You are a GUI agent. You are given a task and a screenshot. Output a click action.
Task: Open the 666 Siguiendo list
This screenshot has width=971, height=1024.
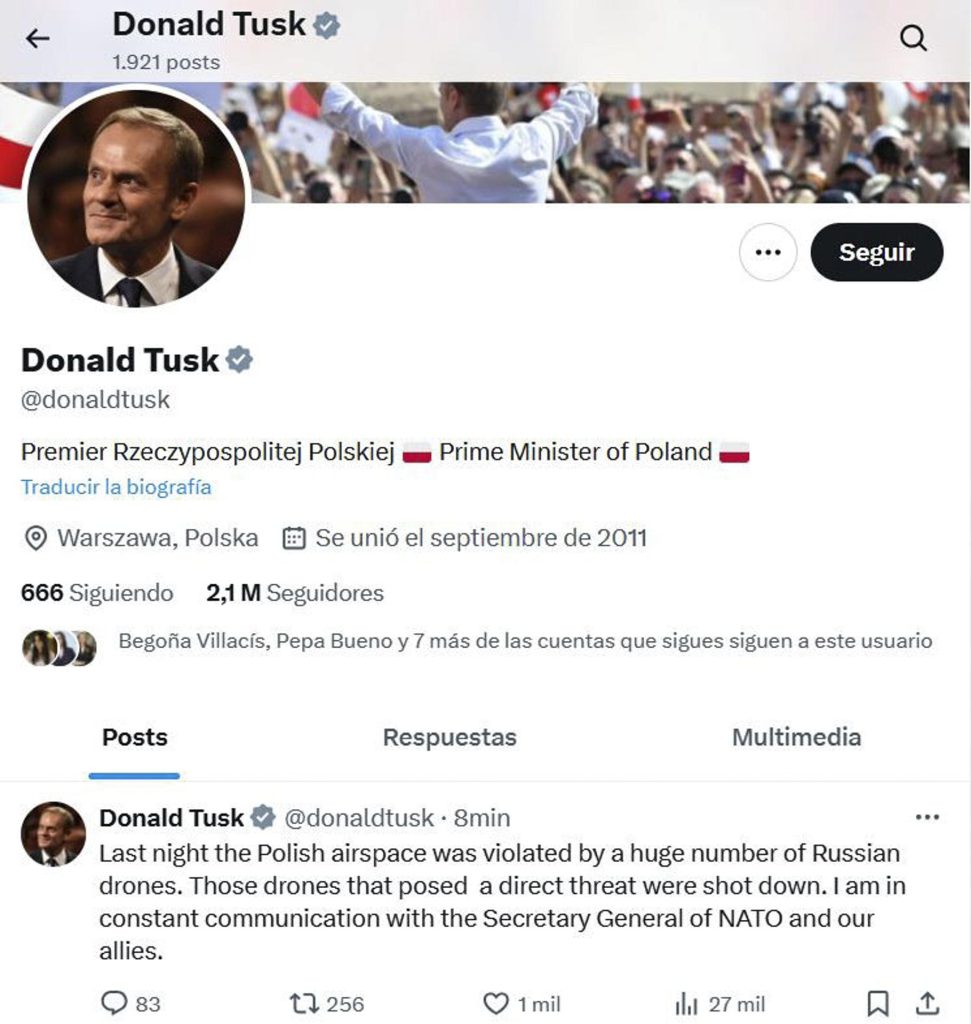click(x=95, y=592)
